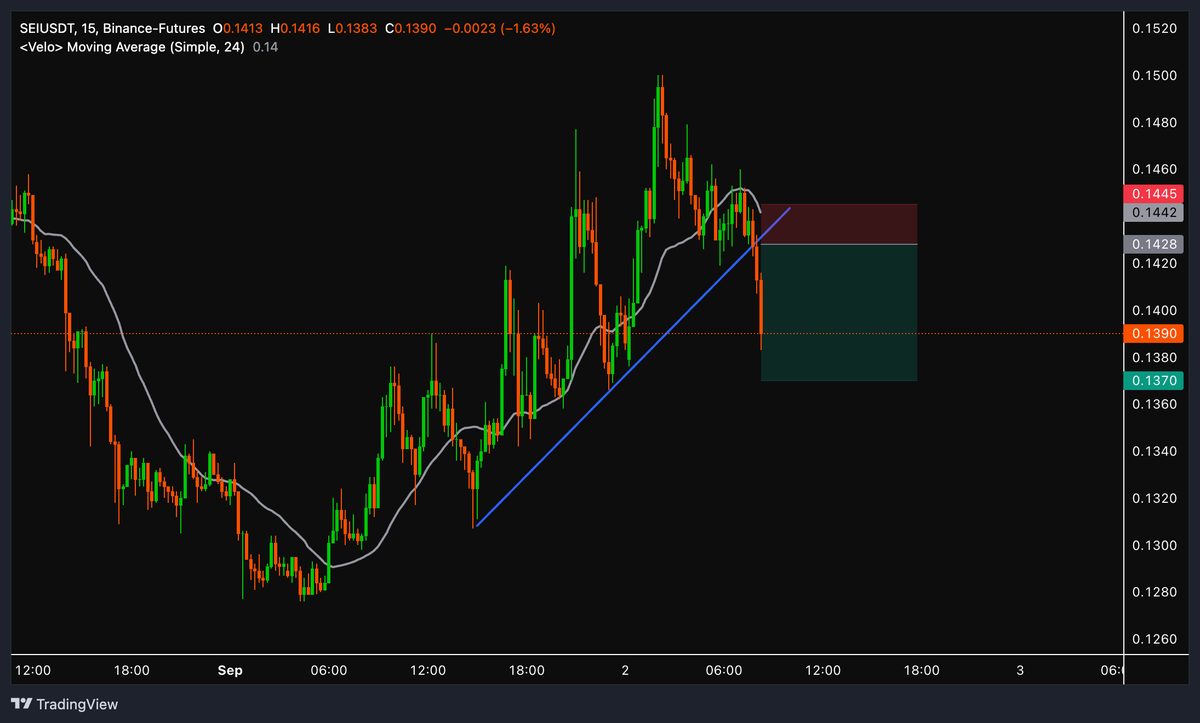1200x723 pixels.
Task: Click the 0.1340 price axis label
Action: point(1154,451)
